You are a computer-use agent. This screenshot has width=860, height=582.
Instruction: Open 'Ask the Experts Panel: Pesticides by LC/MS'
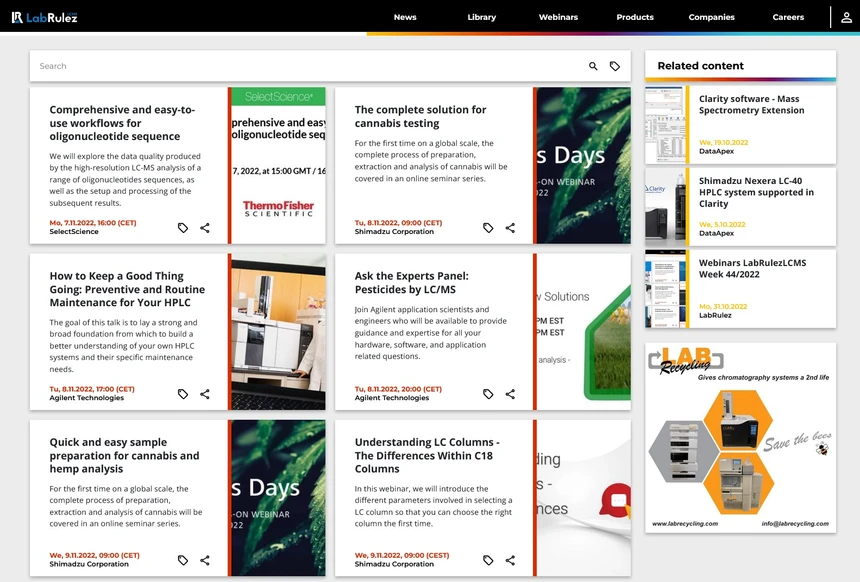click(411, 282)
